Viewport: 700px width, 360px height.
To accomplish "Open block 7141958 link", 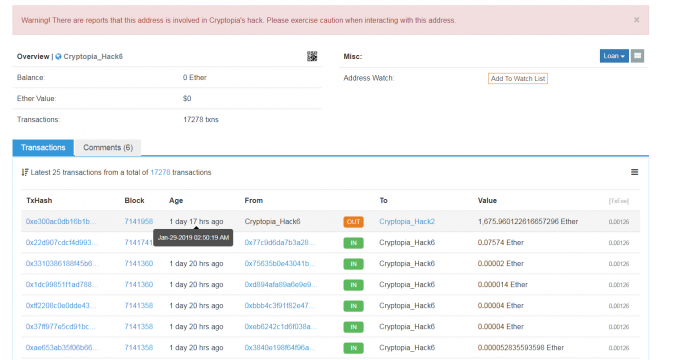I will coord(138,222).
